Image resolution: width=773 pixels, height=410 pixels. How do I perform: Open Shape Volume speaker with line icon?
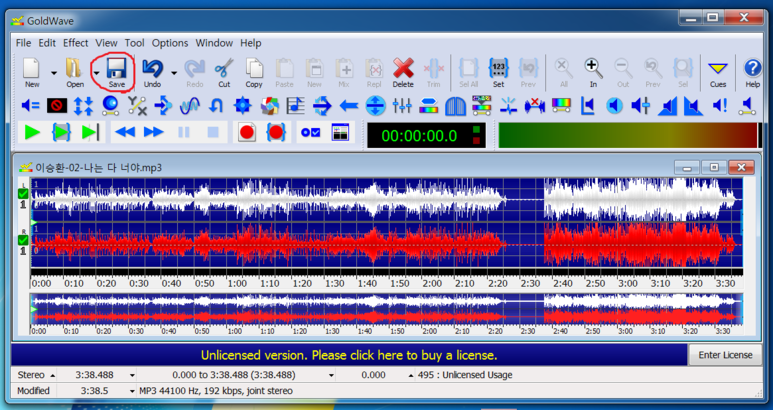pos(747,105)
